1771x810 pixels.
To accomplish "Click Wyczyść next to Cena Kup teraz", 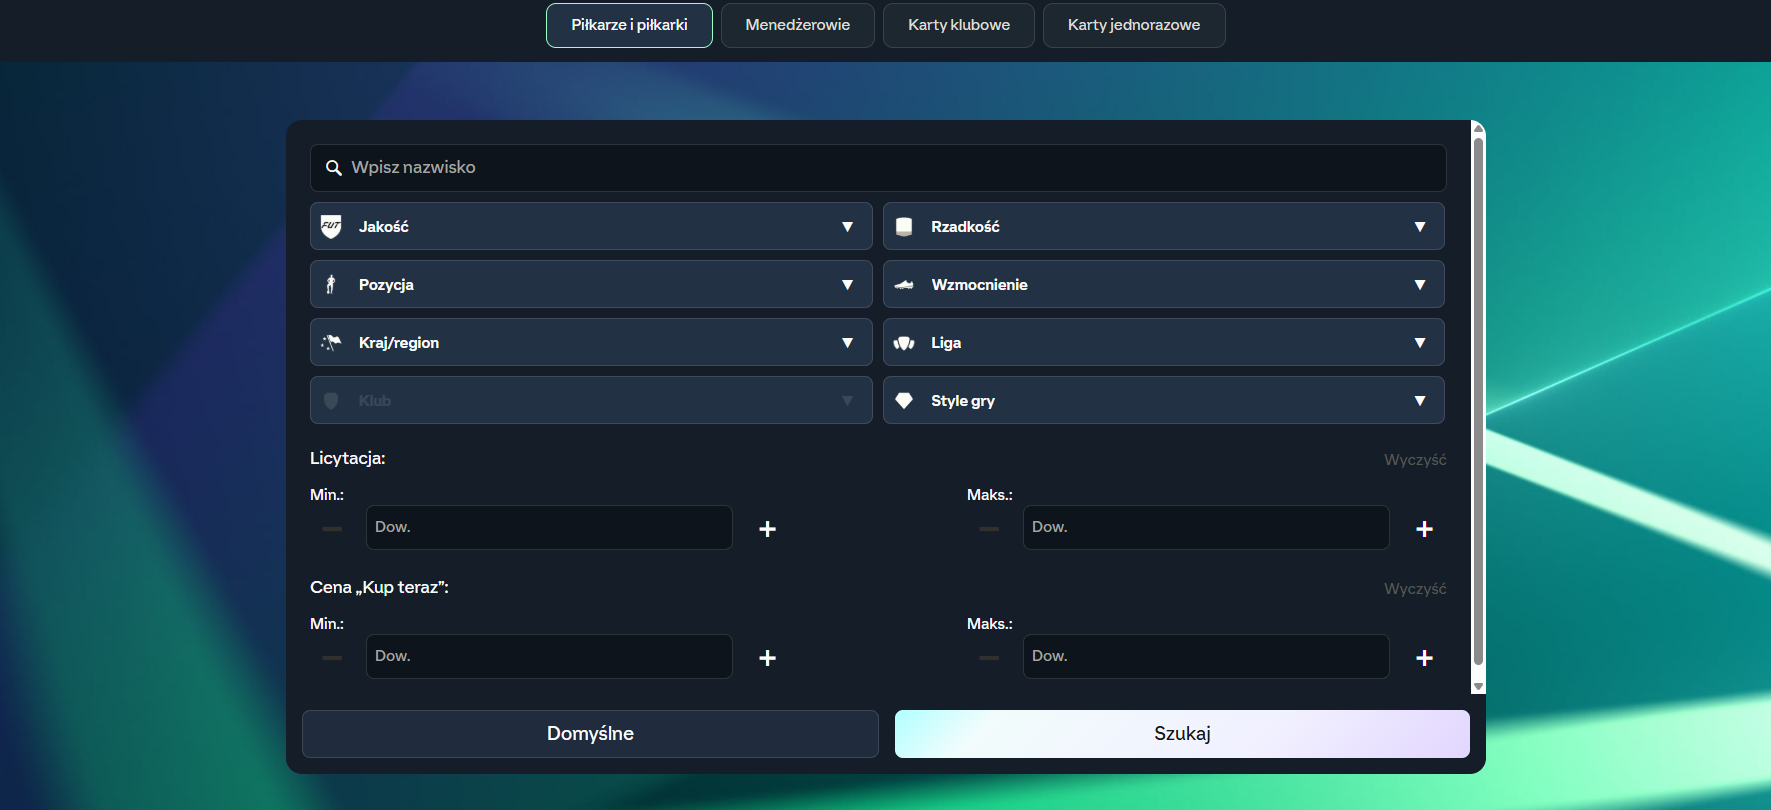I will click(1415, 589).
